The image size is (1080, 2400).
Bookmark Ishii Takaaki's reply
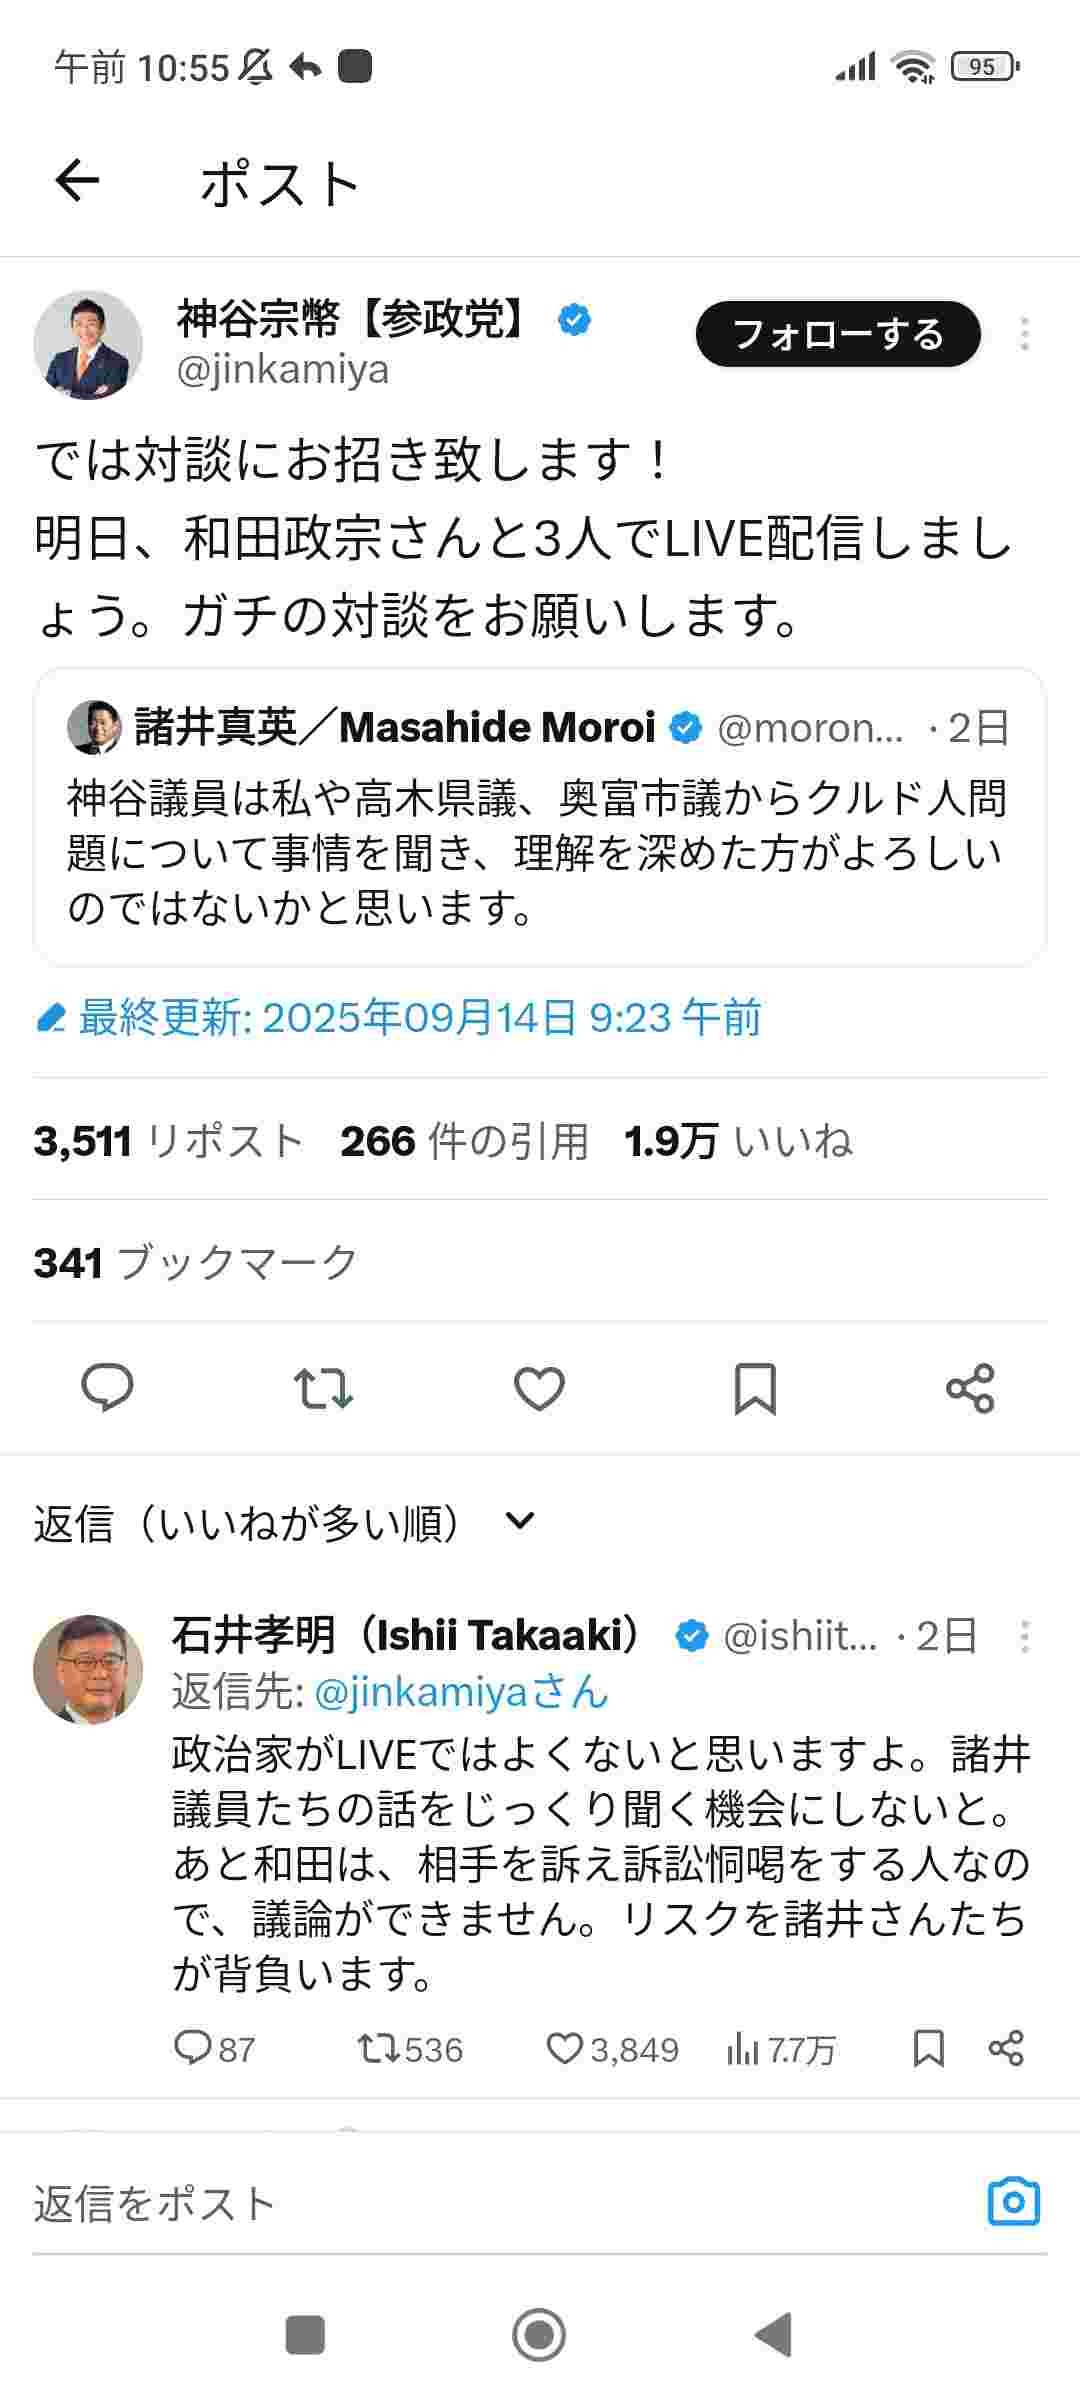click(929, 2049)
